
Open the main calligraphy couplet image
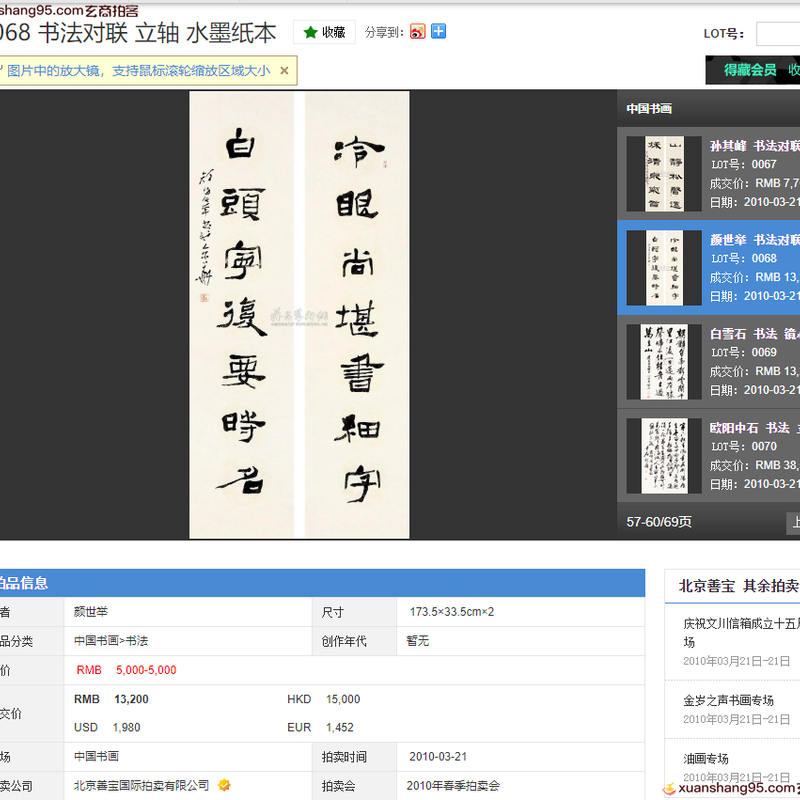[299, 314]
